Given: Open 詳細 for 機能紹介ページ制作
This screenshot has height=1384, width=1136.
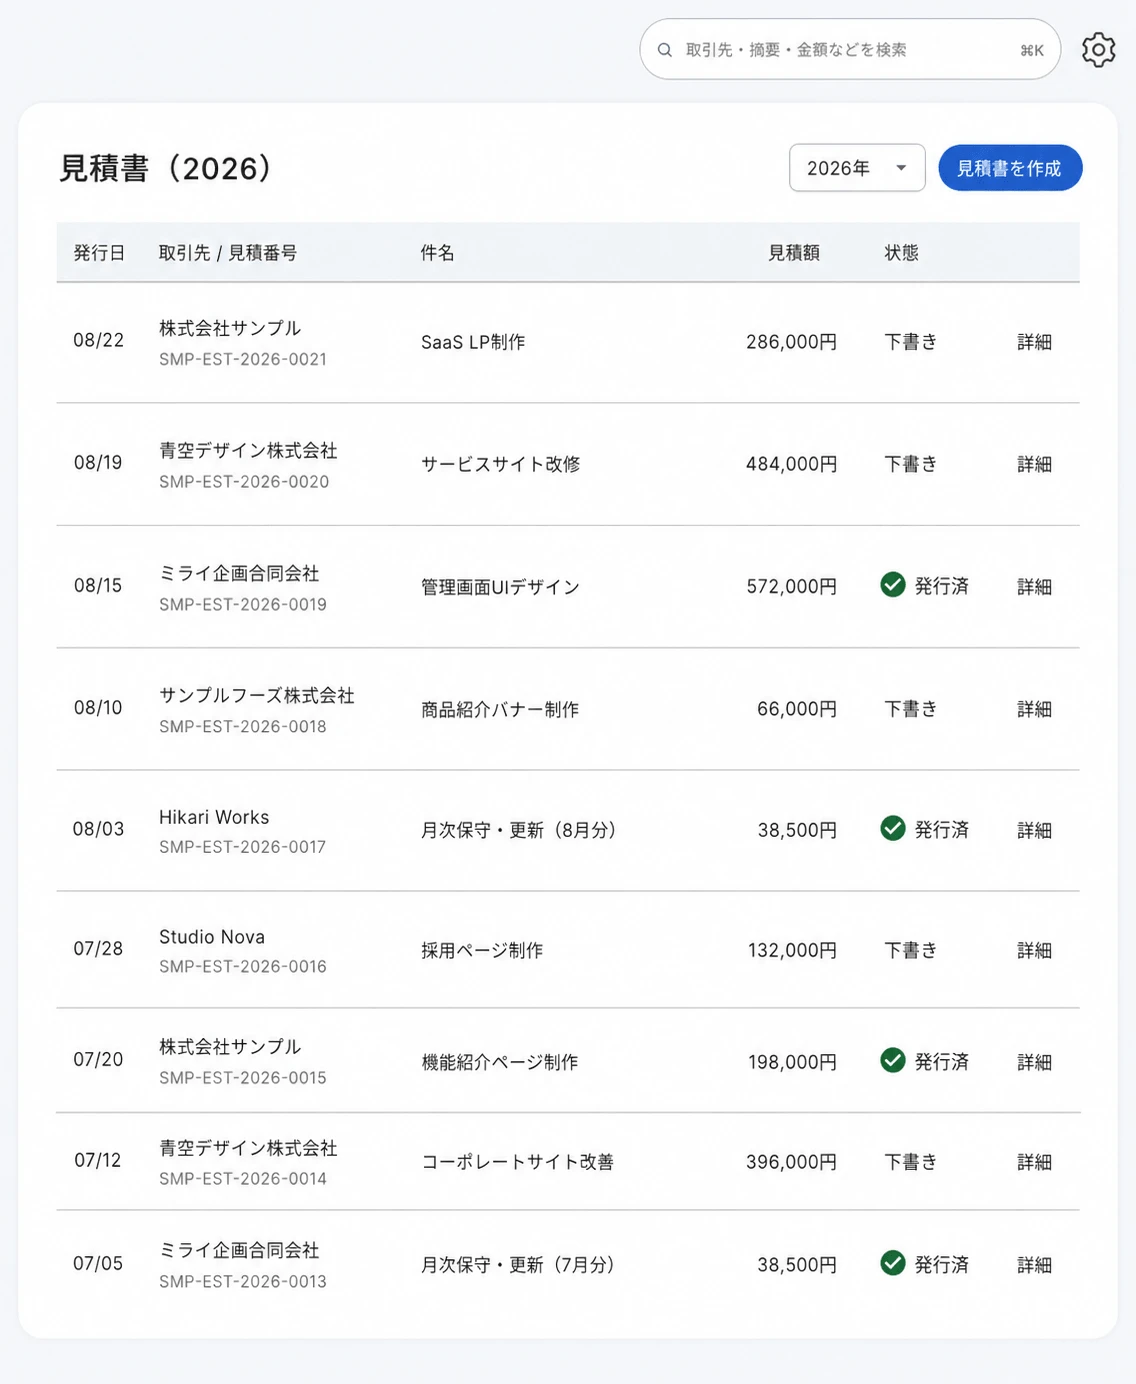Looking at the screenshot, I should point(1034,1062).
